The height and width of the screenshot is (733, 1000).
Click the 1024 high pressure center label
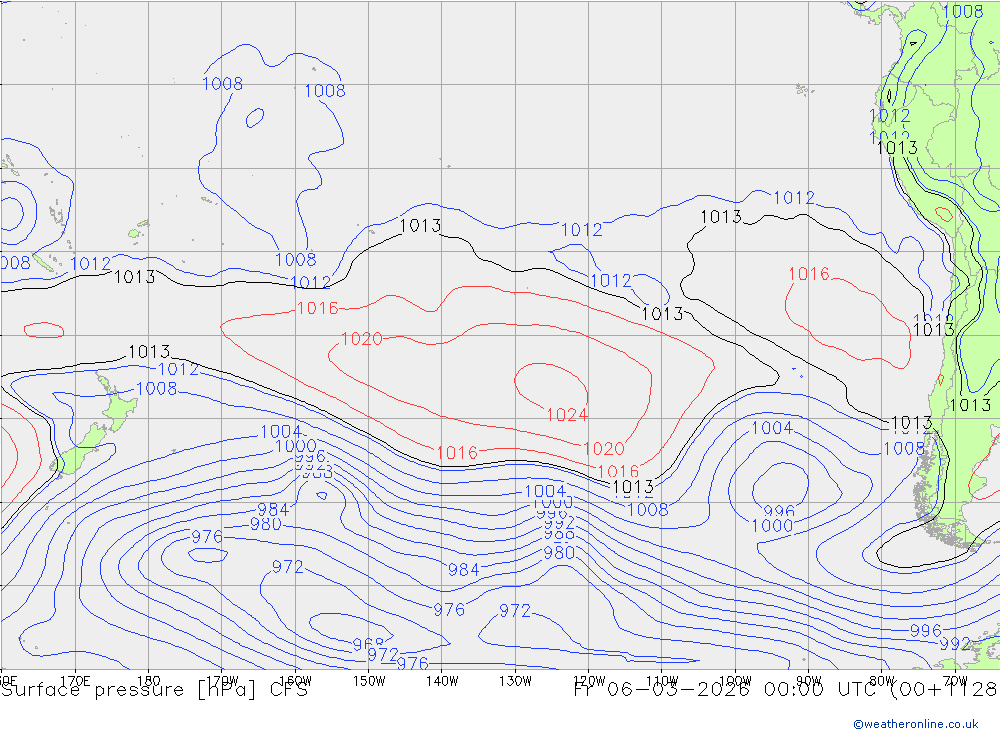[x=567, y=415]
